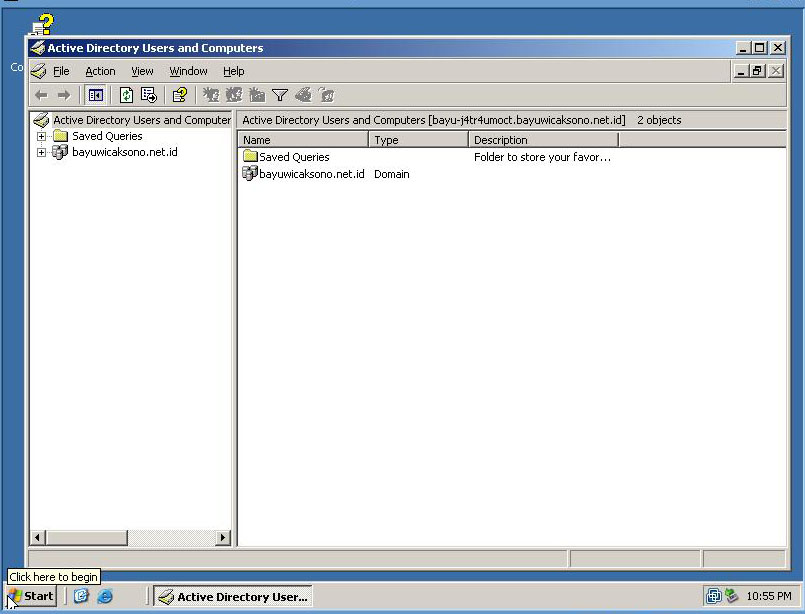Click the app icon in the title bar
Screen dimensions: 805x614
coord(37,48)
